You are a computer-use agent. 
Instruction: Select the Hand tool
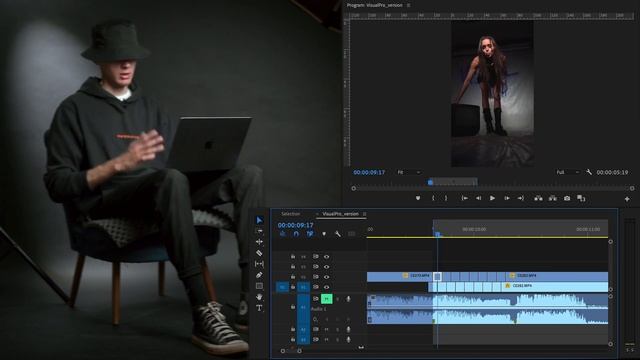[259, 297]
